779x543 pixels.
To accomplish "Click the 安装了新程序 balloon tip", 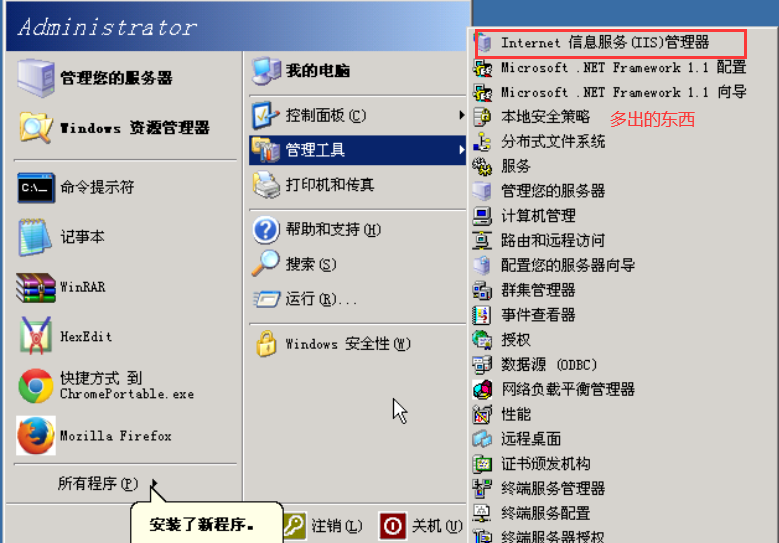I will tap(206, 524).
